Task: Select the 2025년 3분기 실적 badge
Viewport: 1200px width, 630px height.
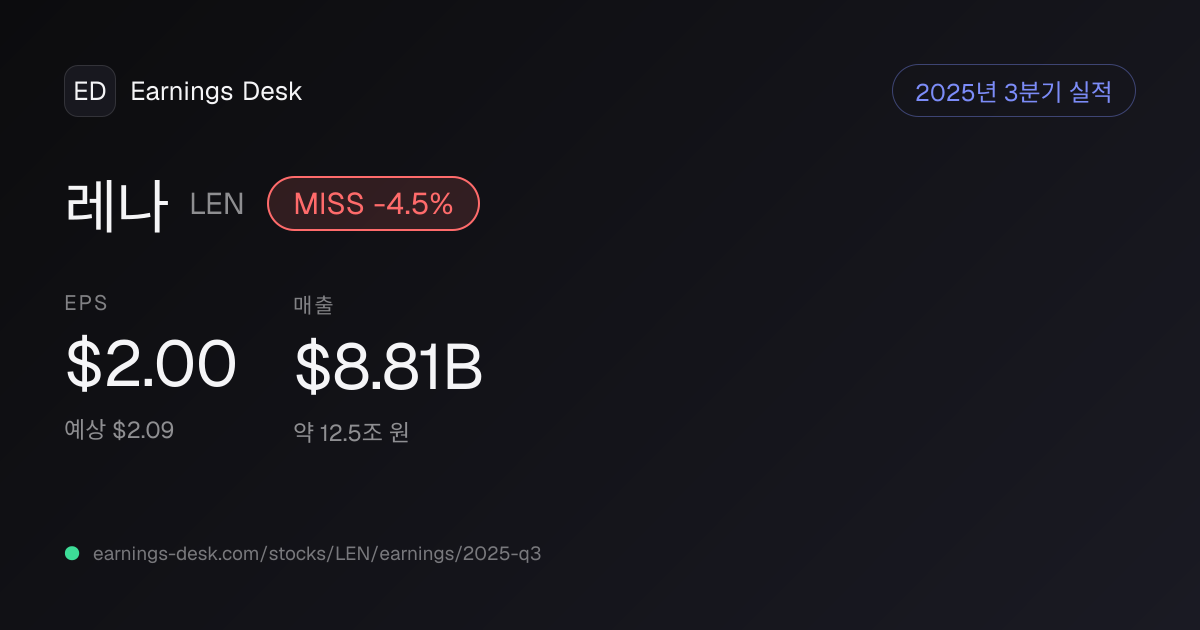Action: point(1013,91)
